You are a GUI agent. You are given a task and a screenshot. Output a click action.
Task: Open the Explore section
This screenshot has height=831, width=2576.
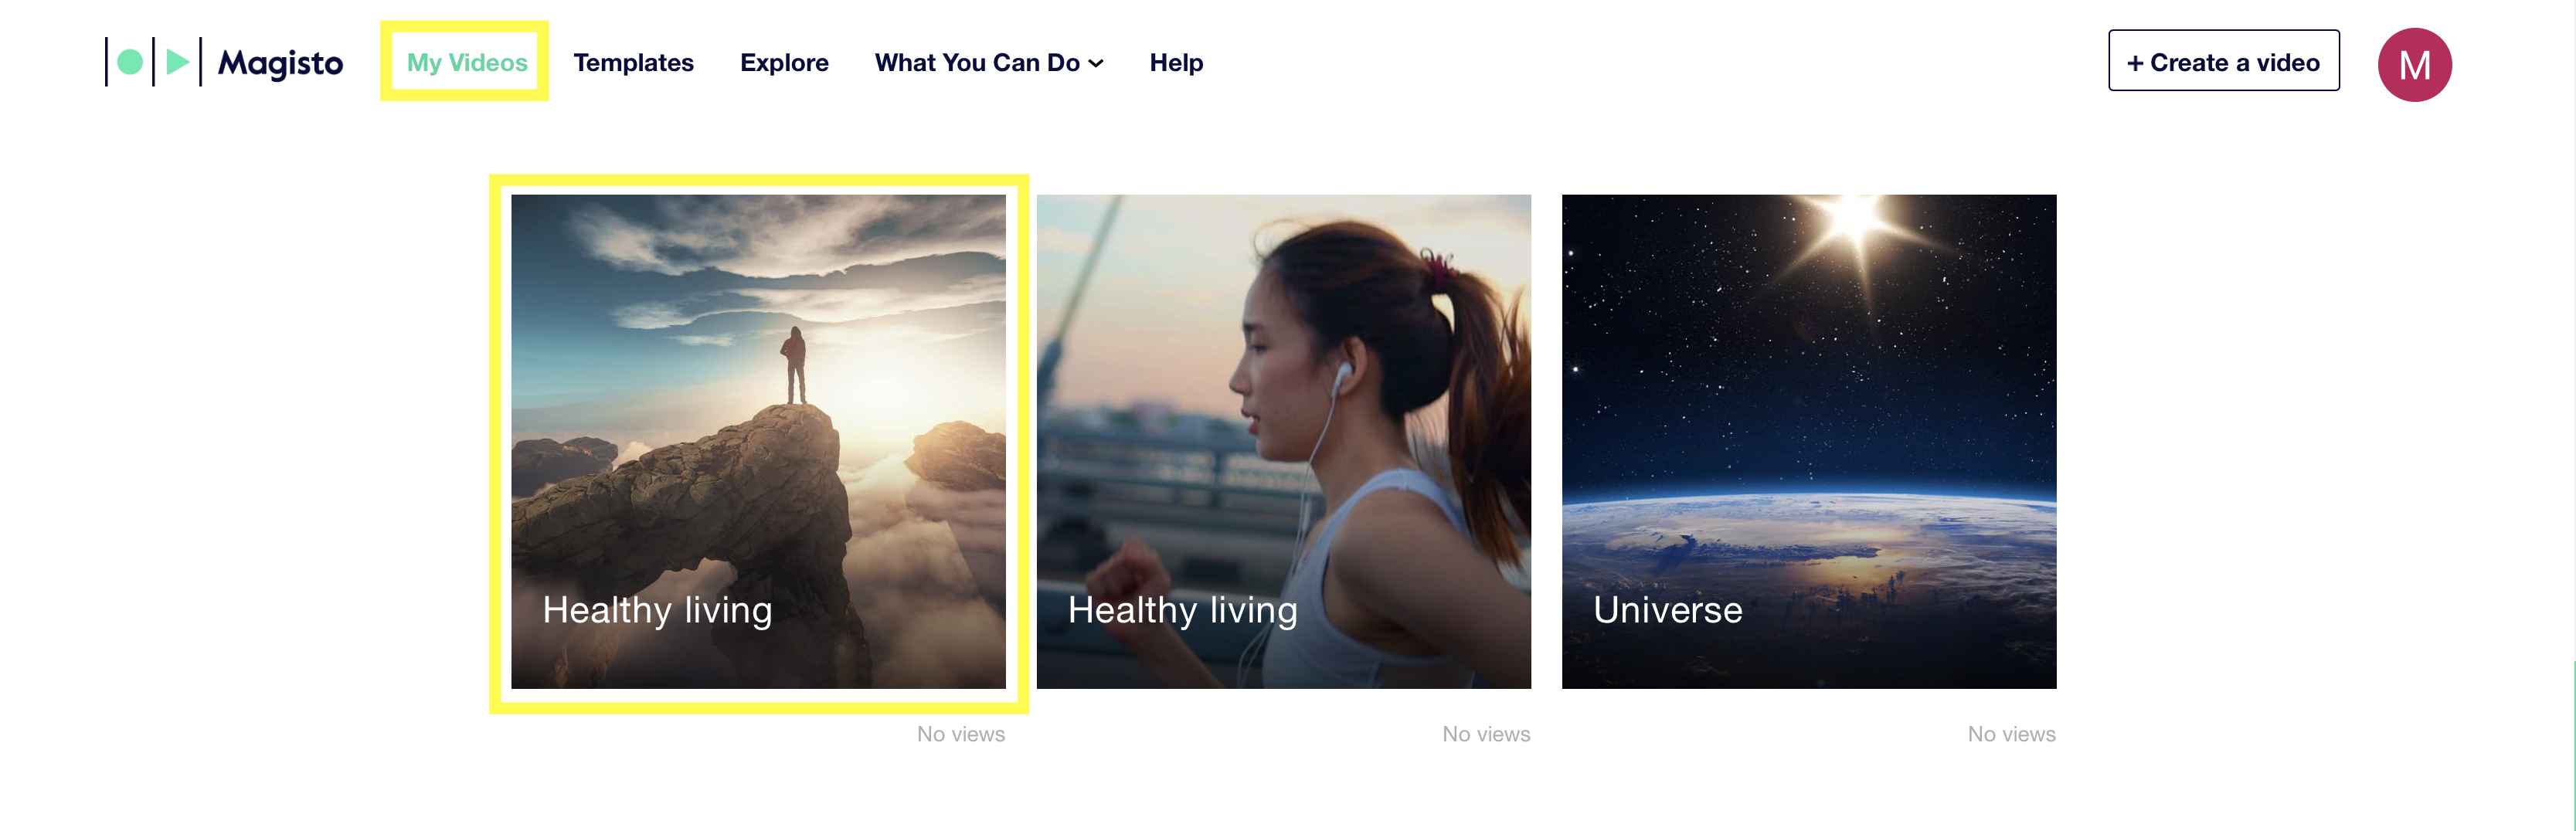tap(784, 62)
